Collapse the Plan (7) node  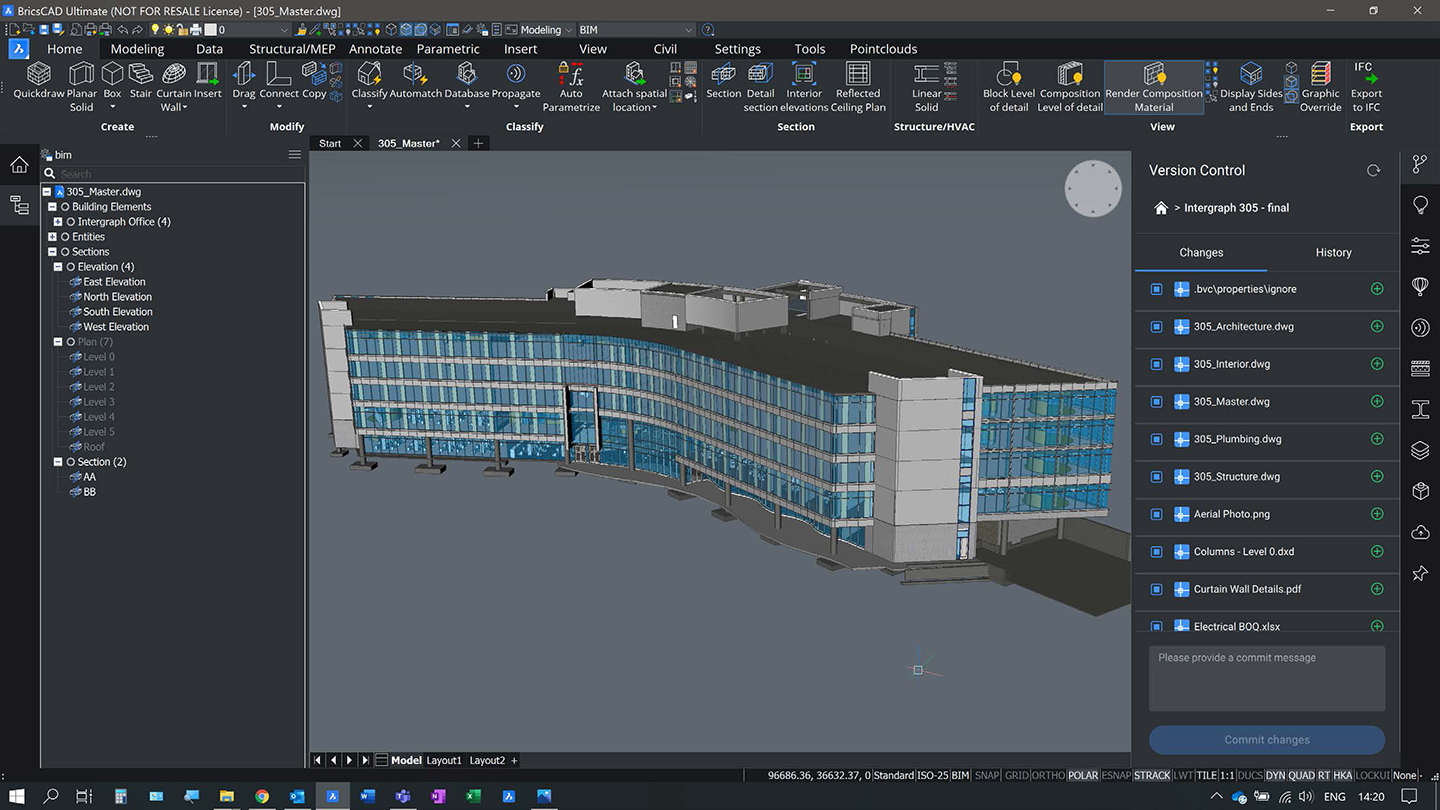pyautogui.click(x=58, y=342)
